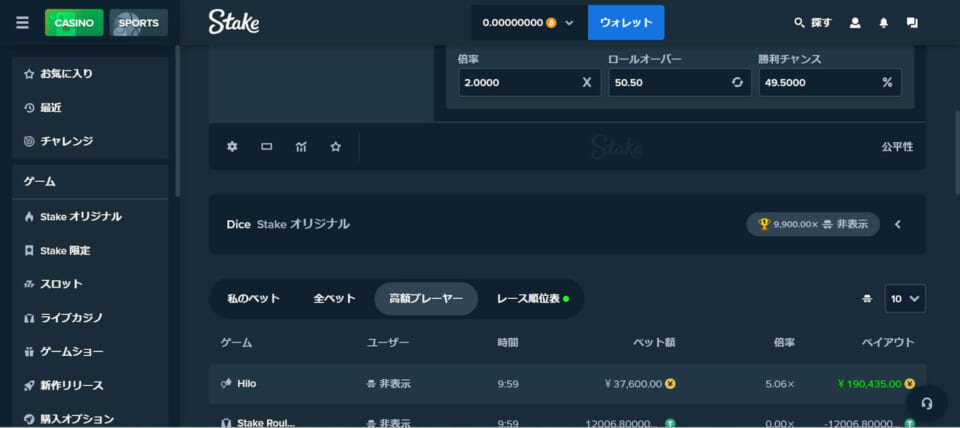
Task: Toggle ghost mode icon beside row count
Action: (x=866, y=299)
